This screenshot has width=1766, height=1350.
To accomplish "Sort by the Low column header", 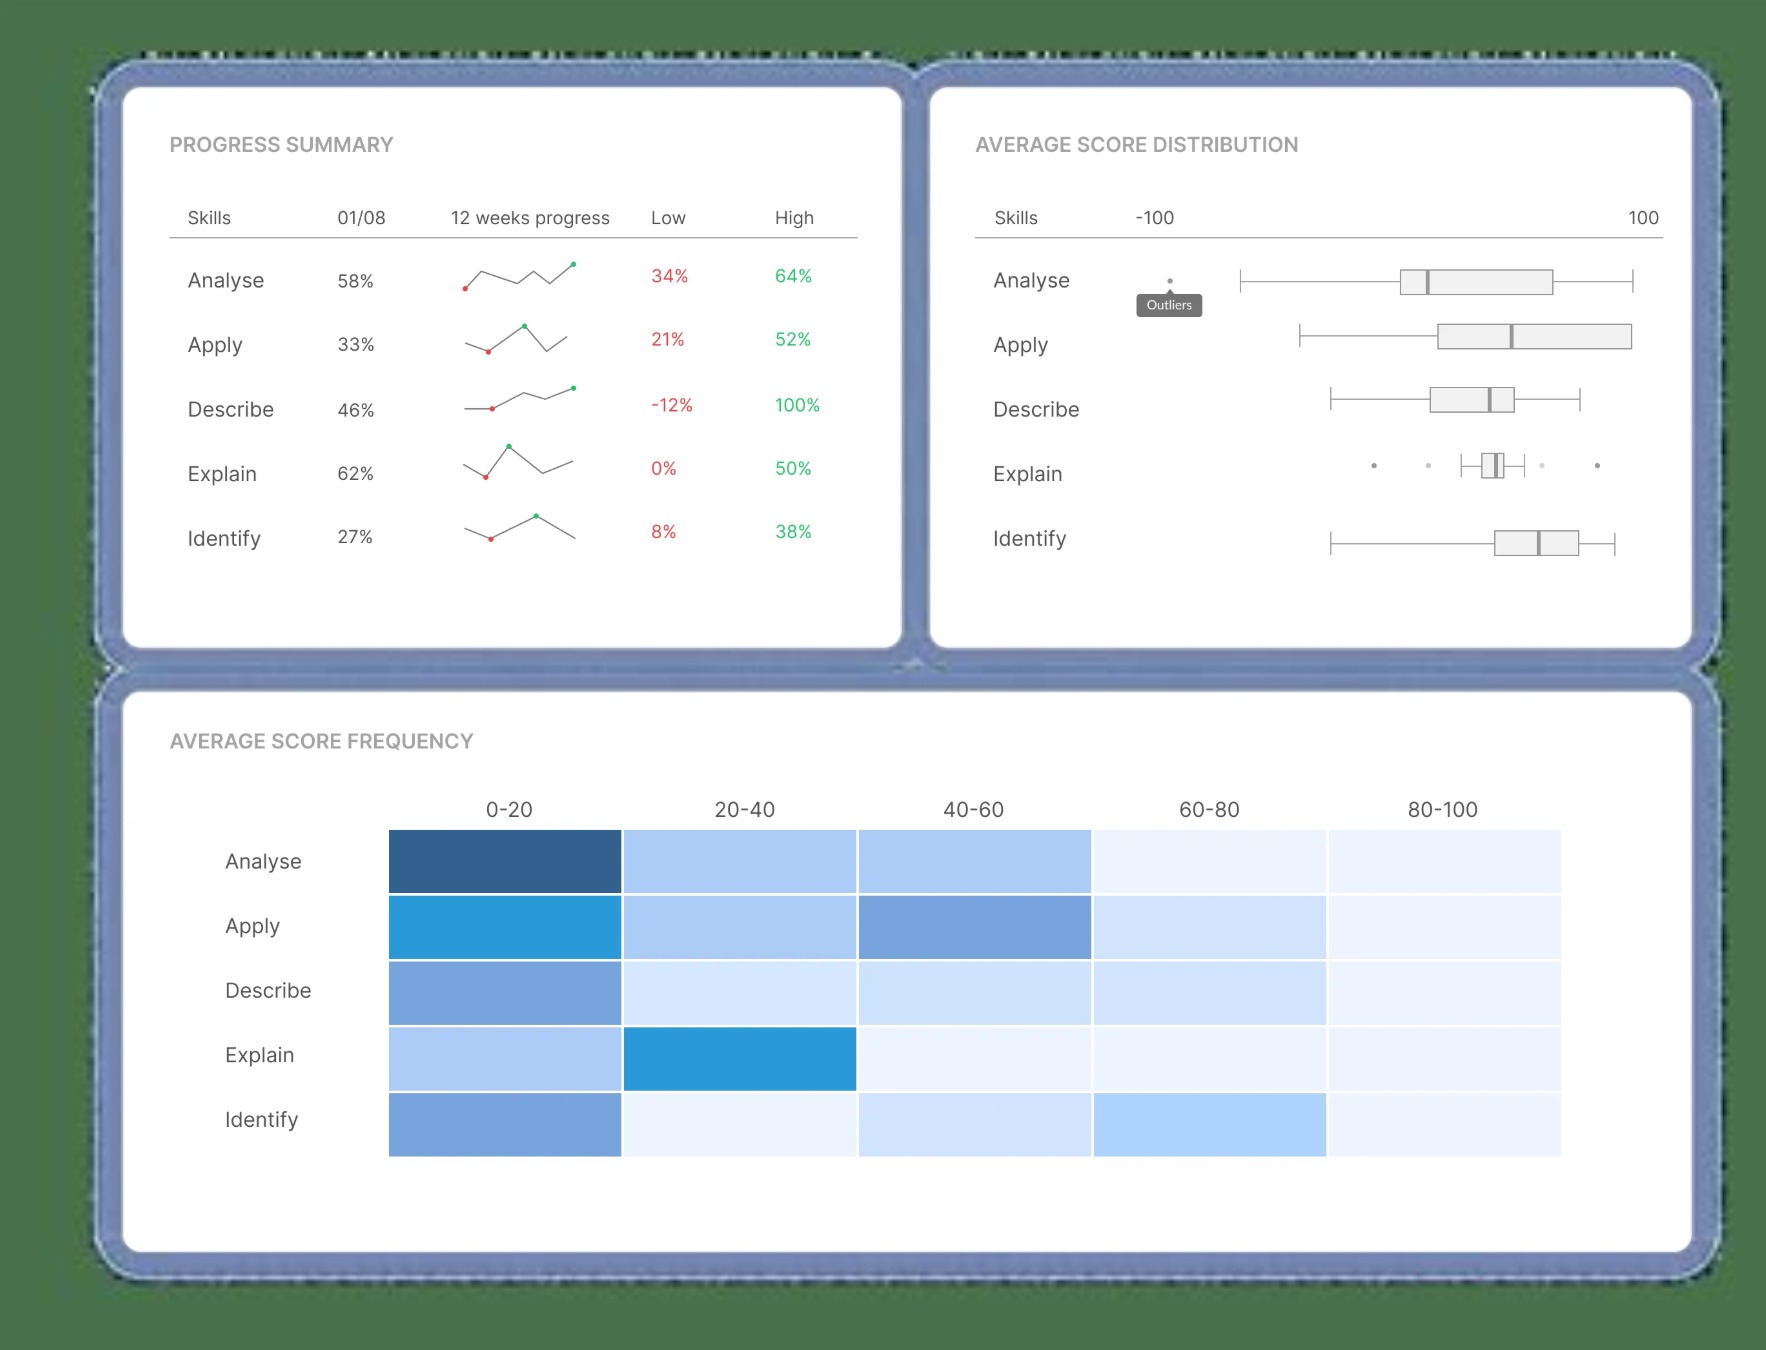I will (668, 218).
